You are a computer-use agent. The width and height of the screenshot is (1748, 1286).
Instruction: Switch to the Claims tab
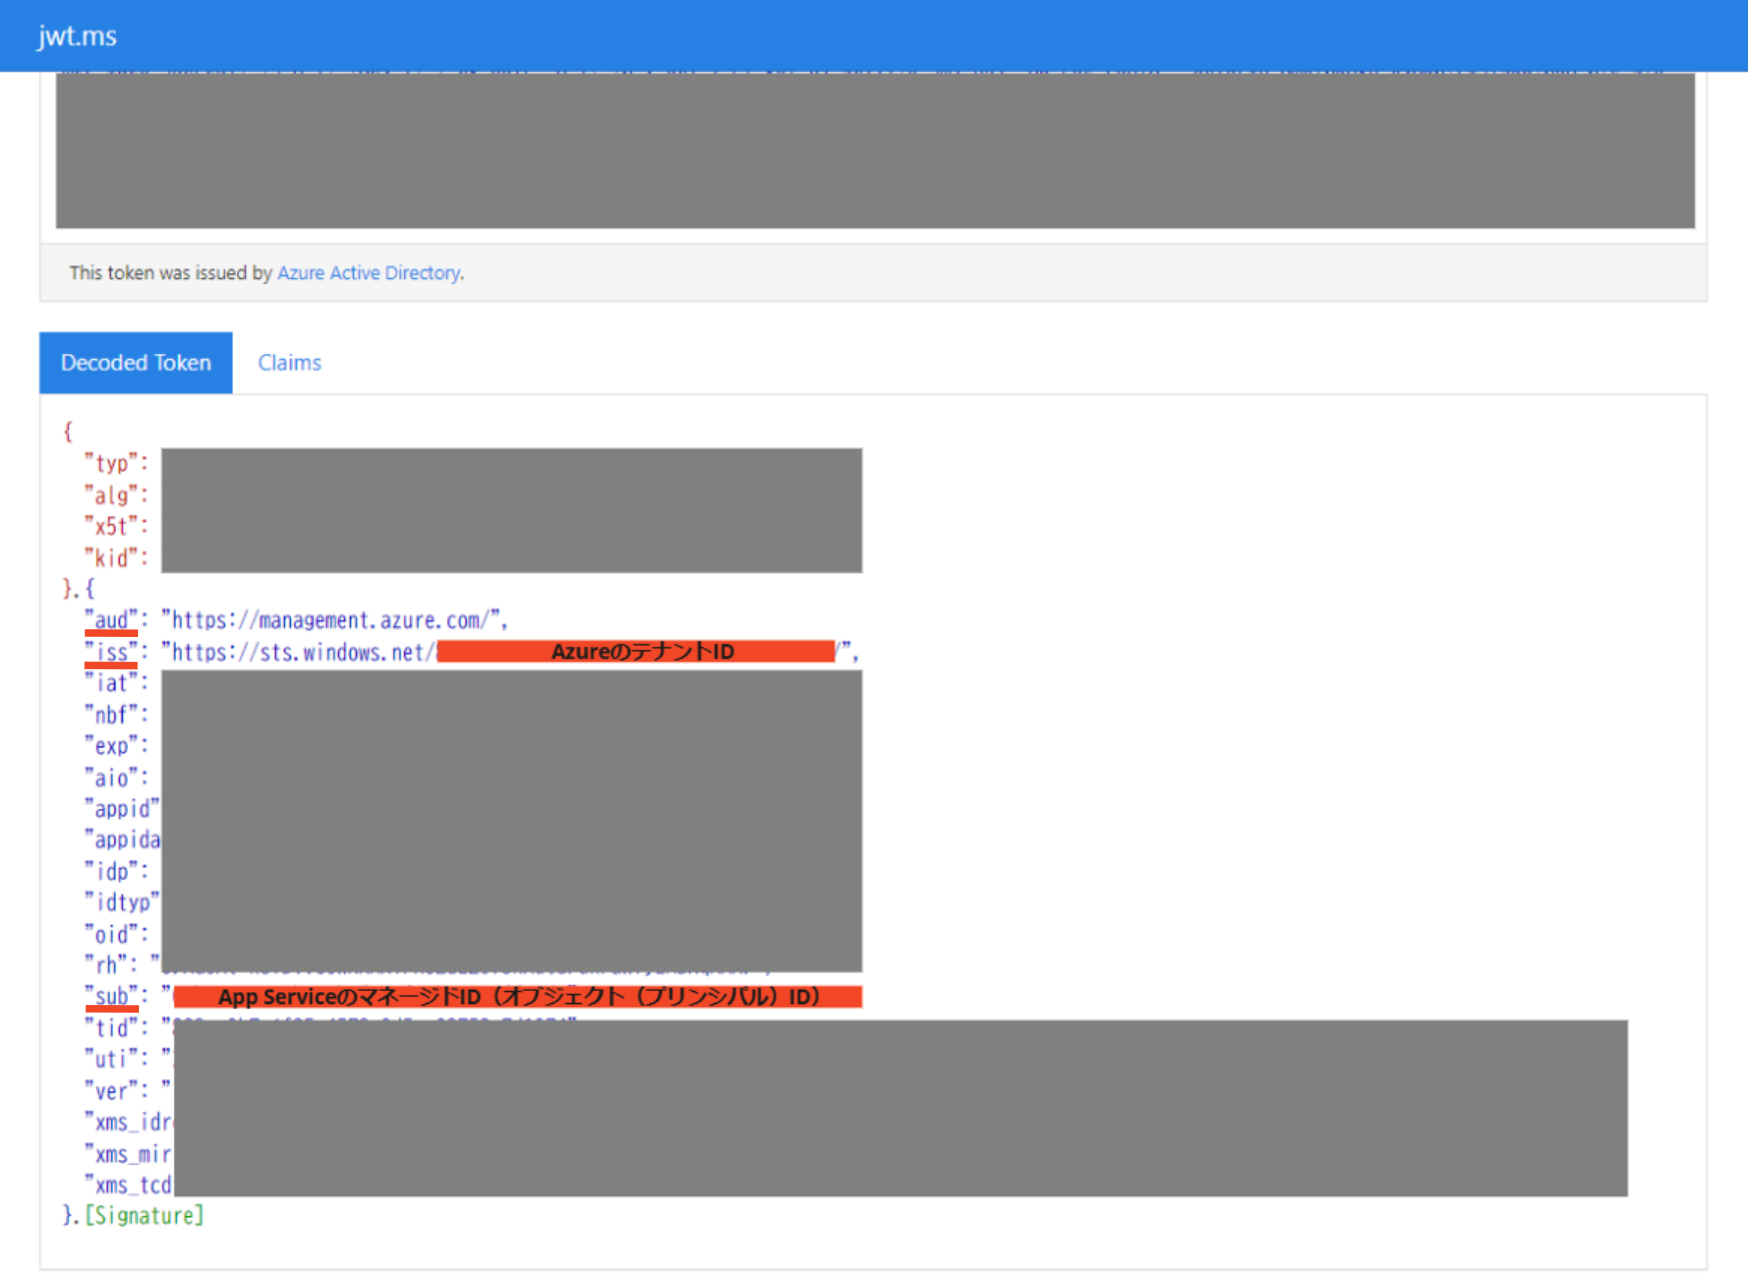[x=289, y=363]
